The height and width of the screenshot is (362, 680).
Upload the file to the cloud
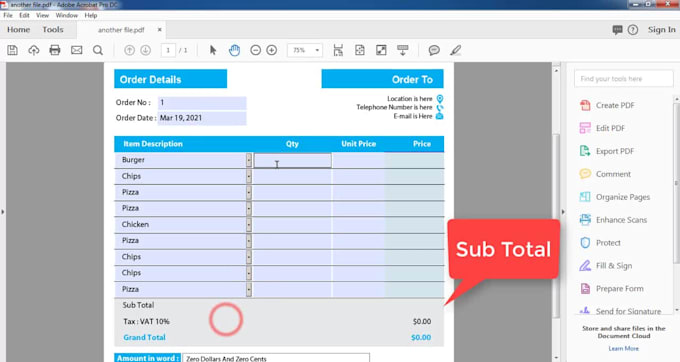34,50
